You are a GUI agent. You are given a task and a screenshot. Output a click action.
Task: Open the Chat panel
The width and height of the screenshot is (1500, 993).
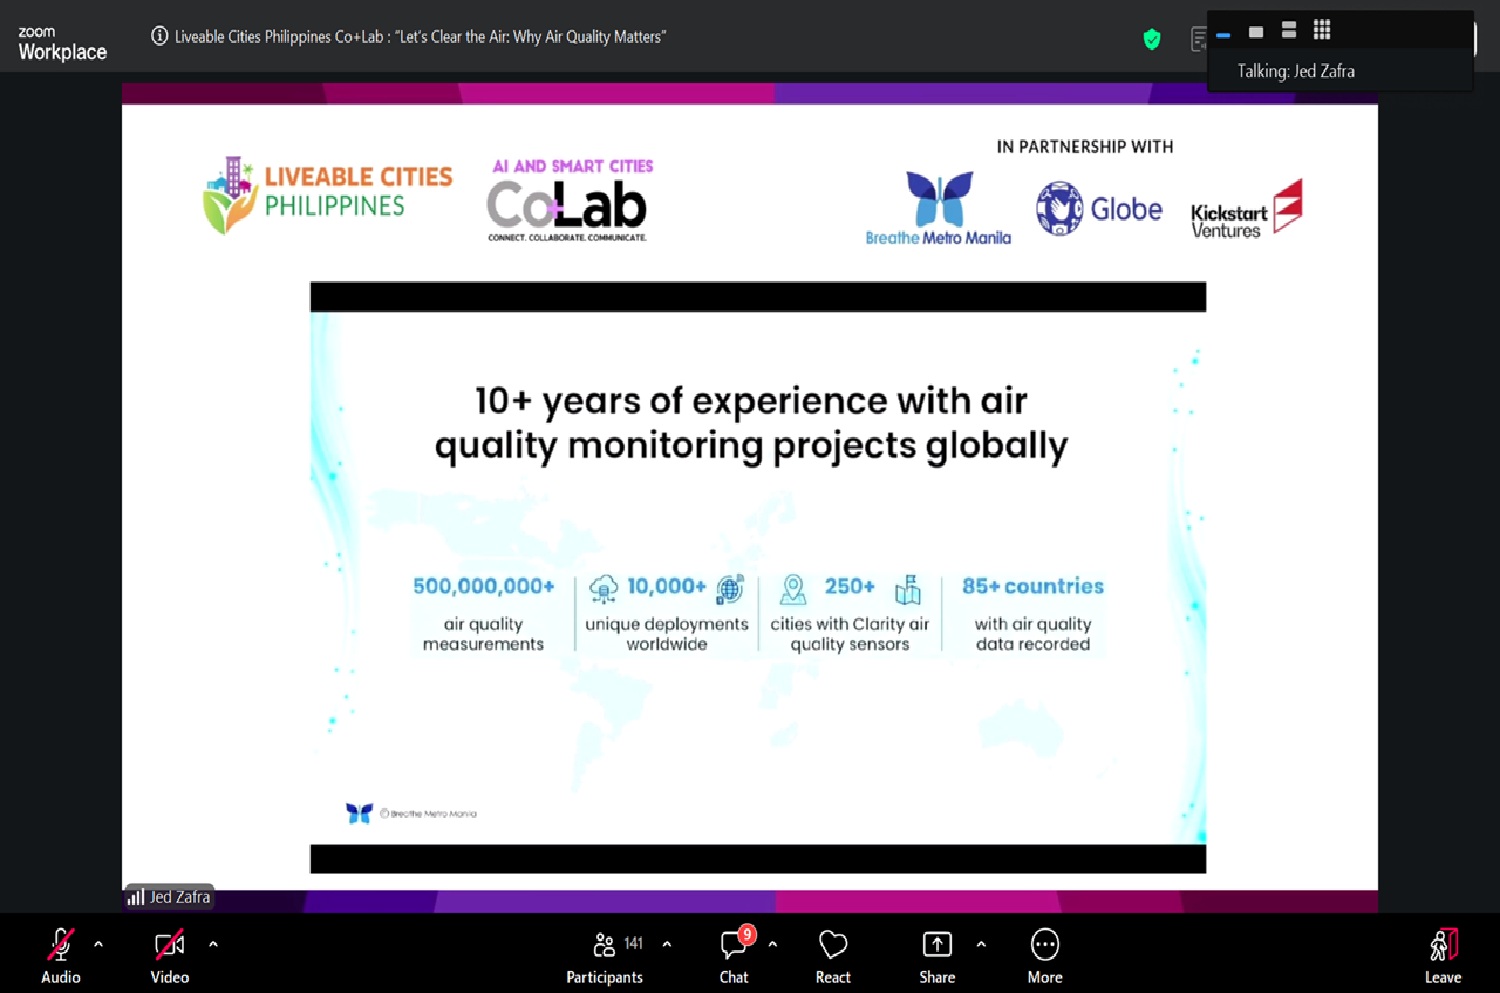[733, 955]
